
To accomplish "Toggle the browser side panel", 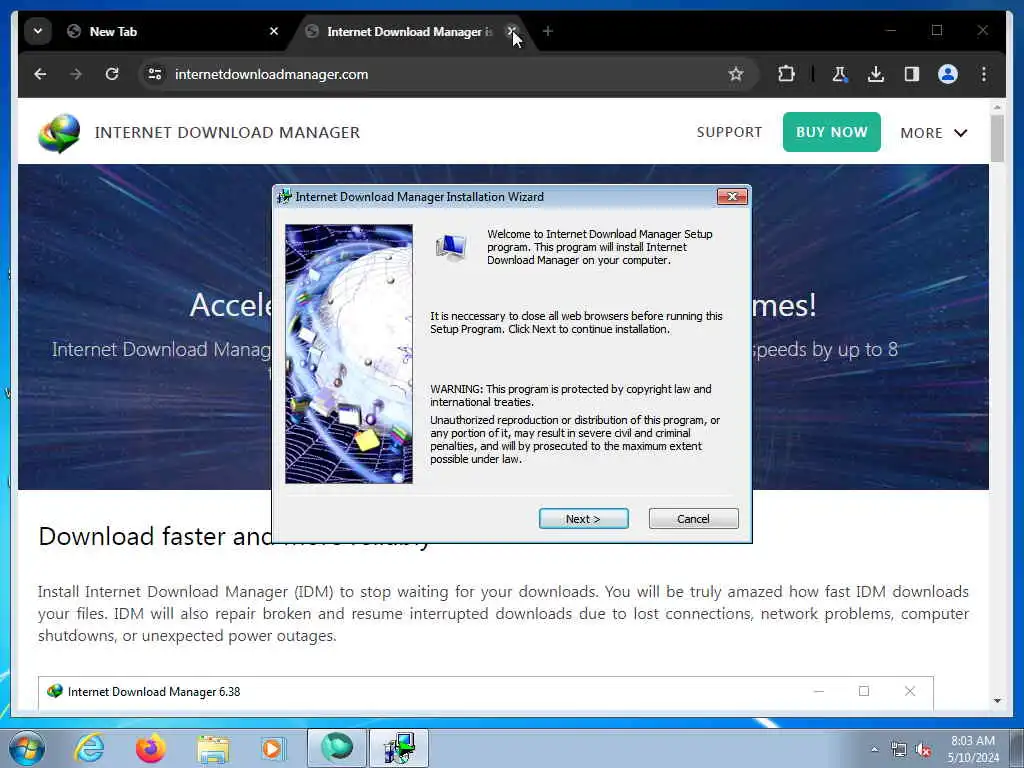I will tap(912, 74).
